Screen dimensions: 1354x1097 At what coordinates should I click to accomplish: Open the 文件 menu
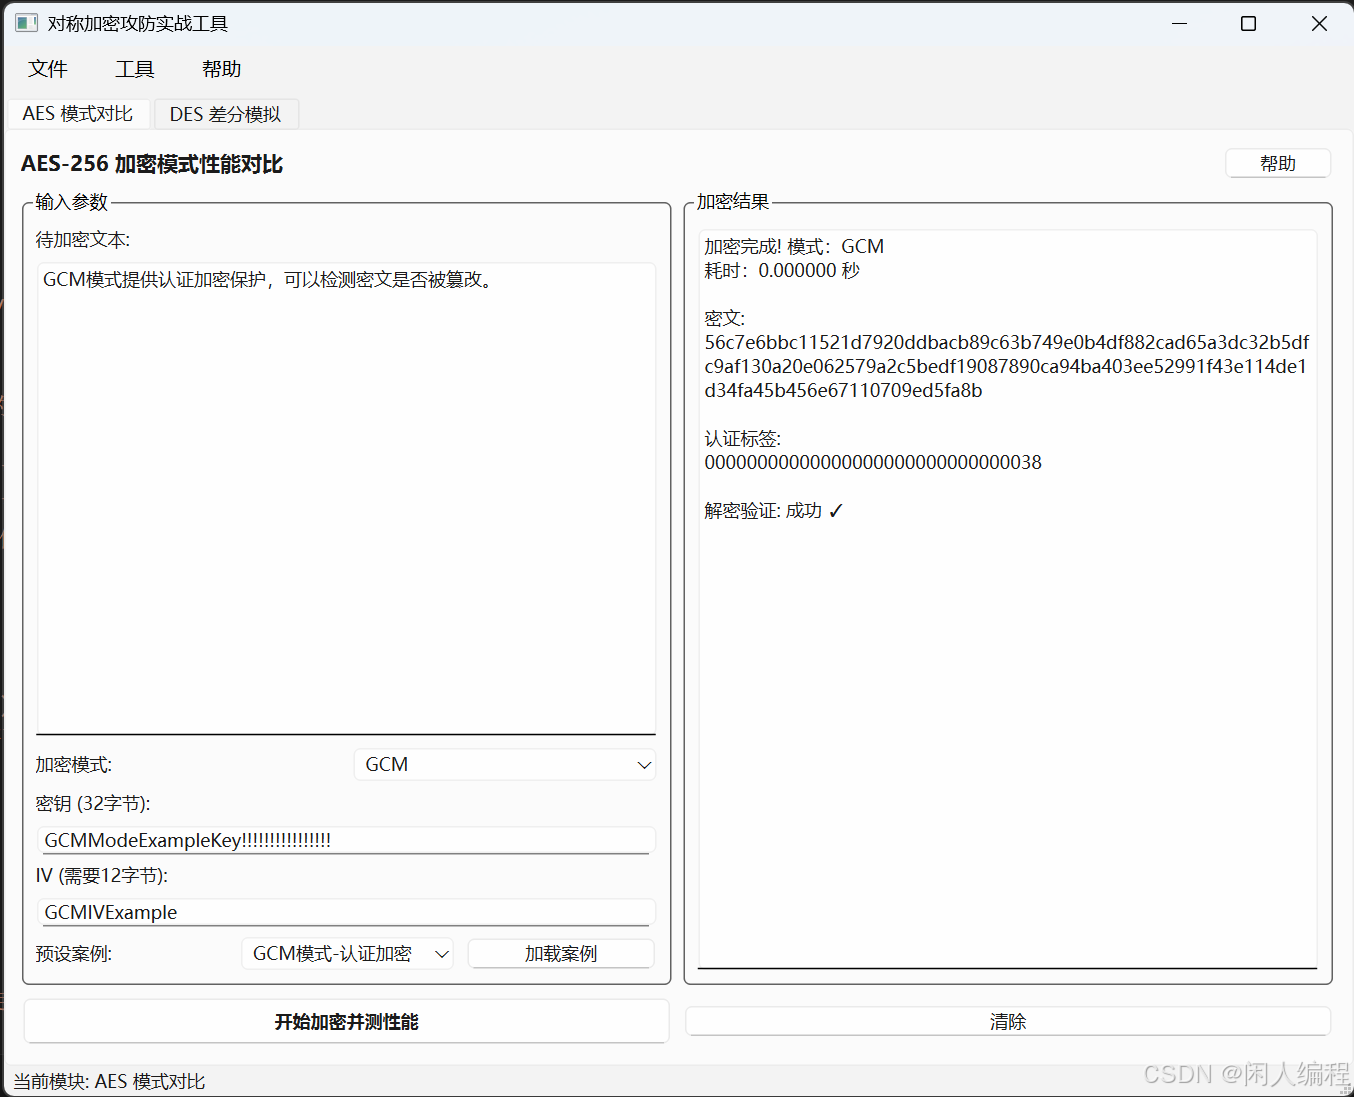click(x=47, y=68)
